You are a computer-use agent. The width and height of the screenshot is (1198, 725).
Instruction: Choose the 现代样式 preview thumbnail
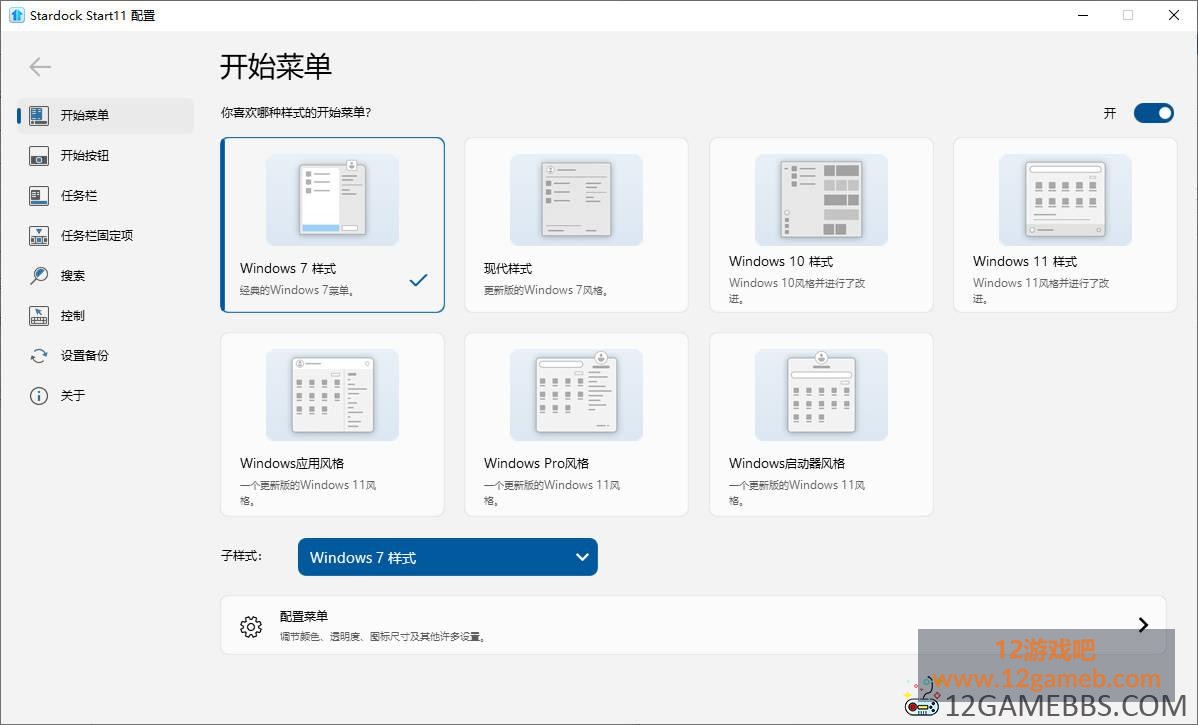coord(576,199)
